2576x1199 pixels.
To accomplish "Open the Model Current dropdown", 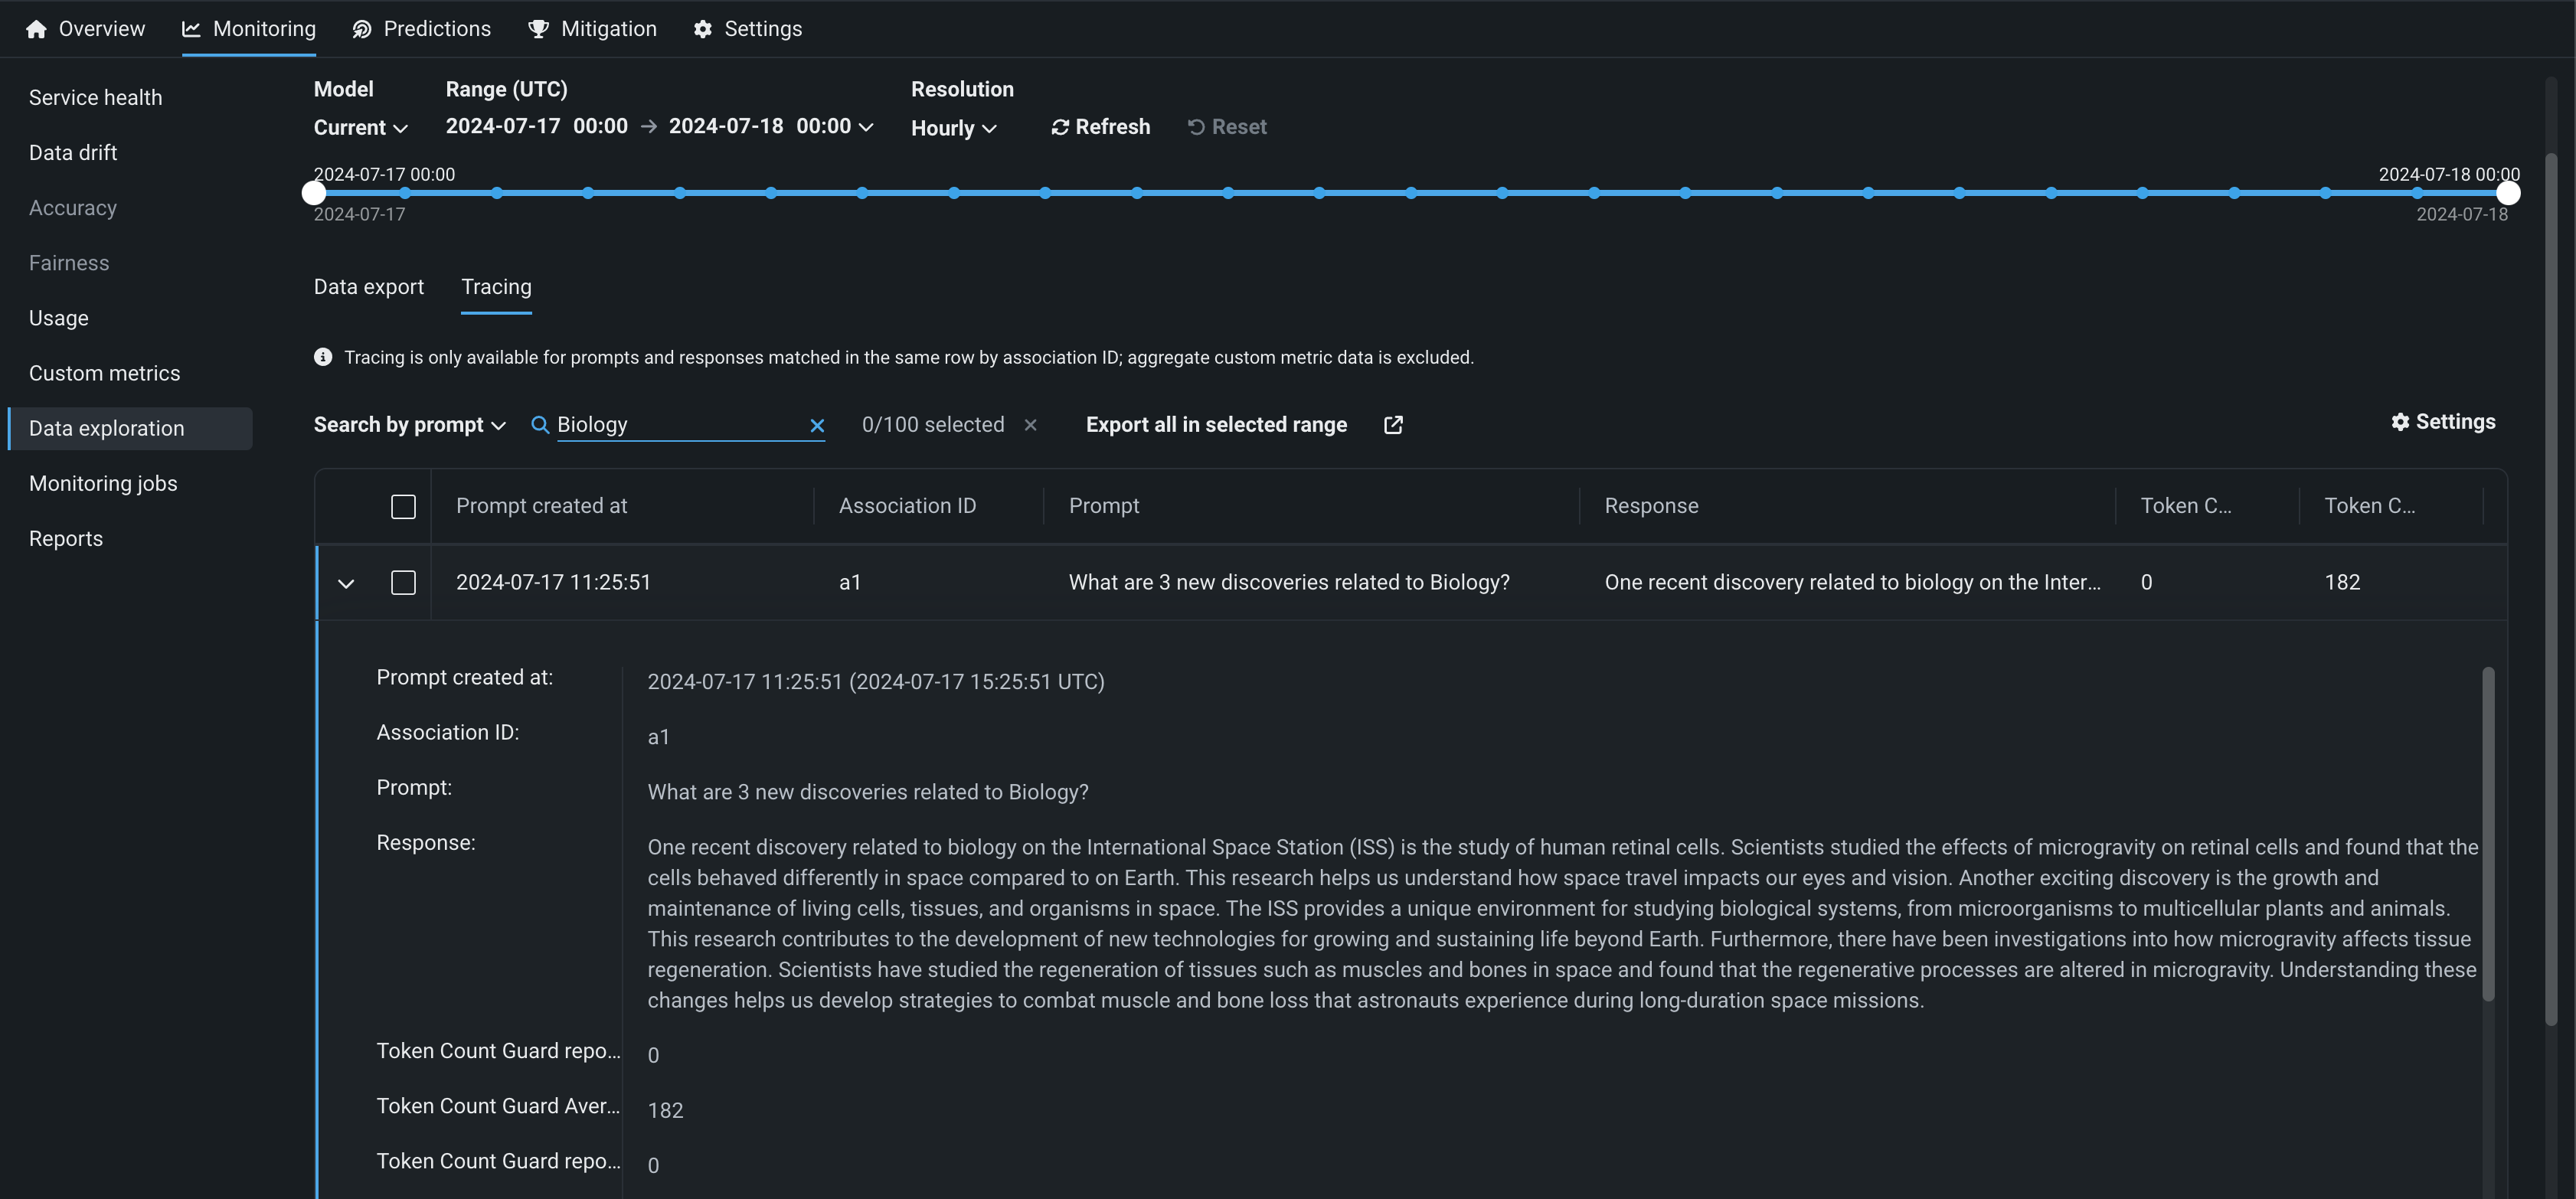I will click(x=360, y=128).
